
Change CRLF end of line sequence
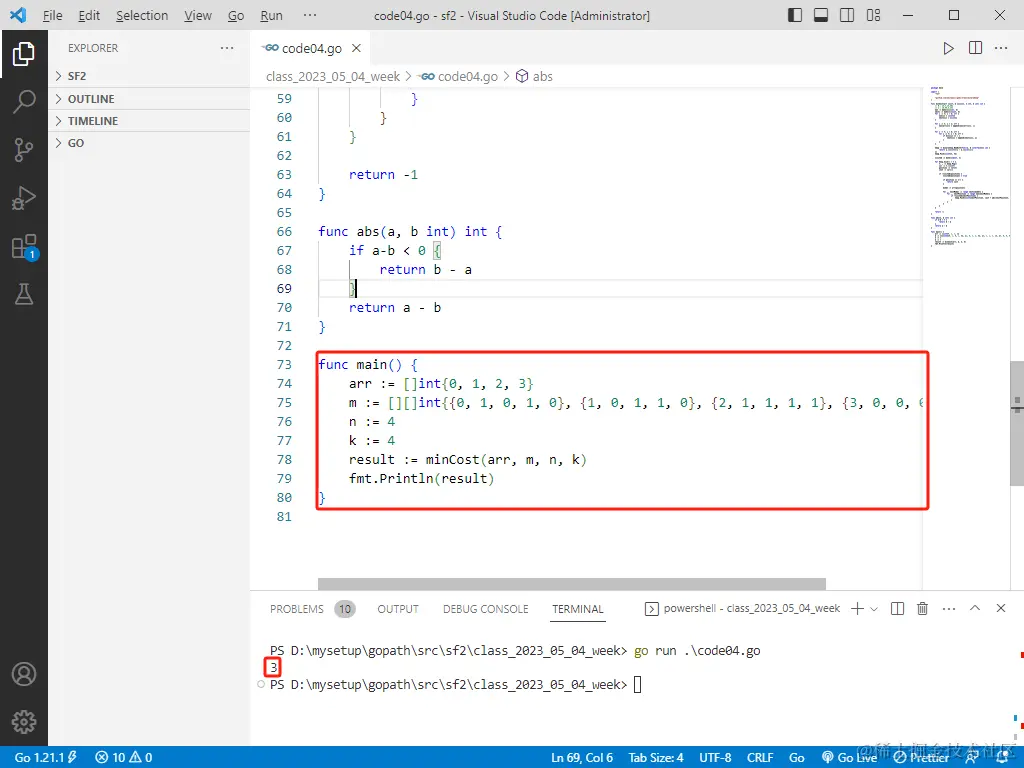[760, 758]
